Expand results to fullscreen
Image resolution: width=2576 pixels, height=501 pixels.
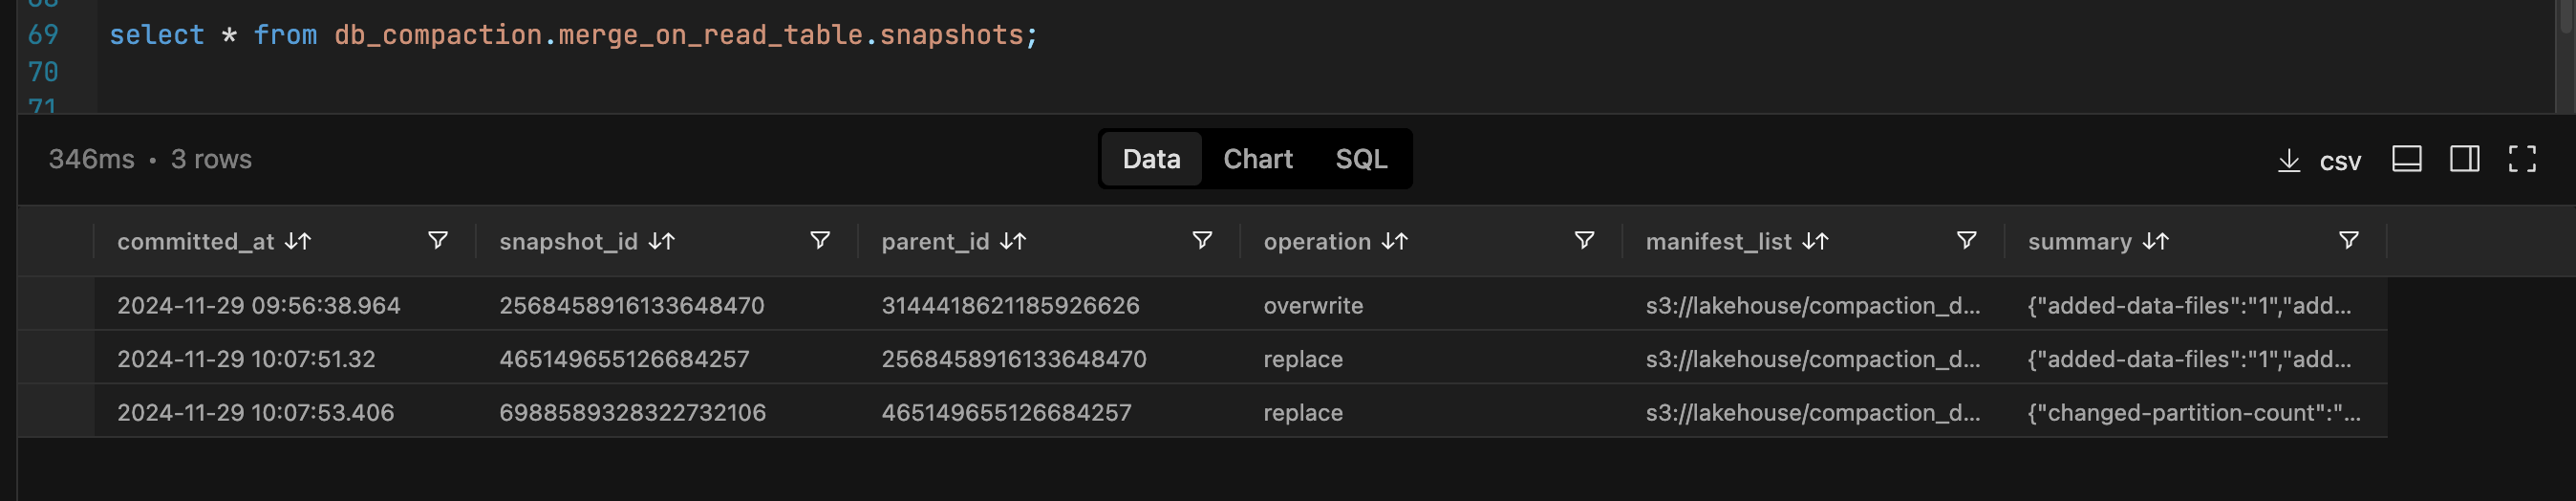click(x=2521, y=159)
